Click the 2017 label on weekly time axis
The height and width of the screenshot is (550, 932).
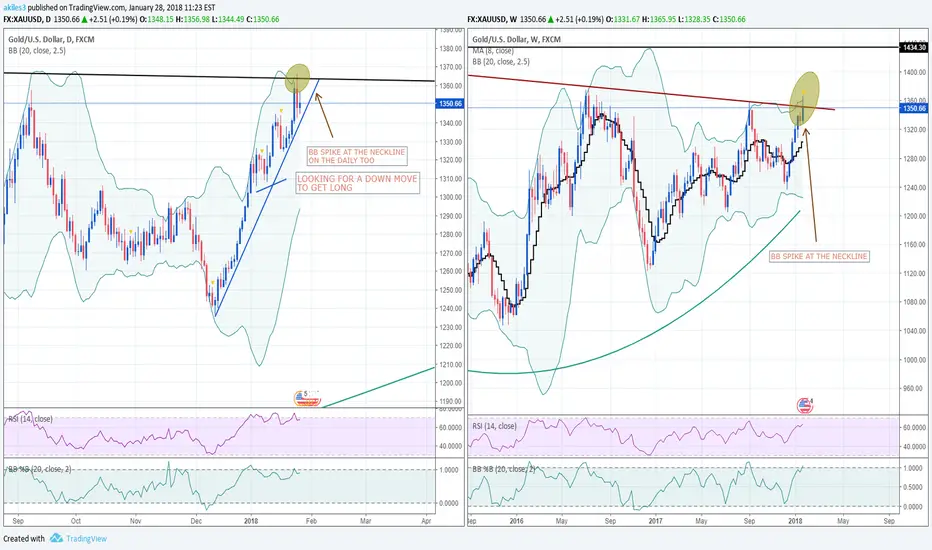point(655,521)
